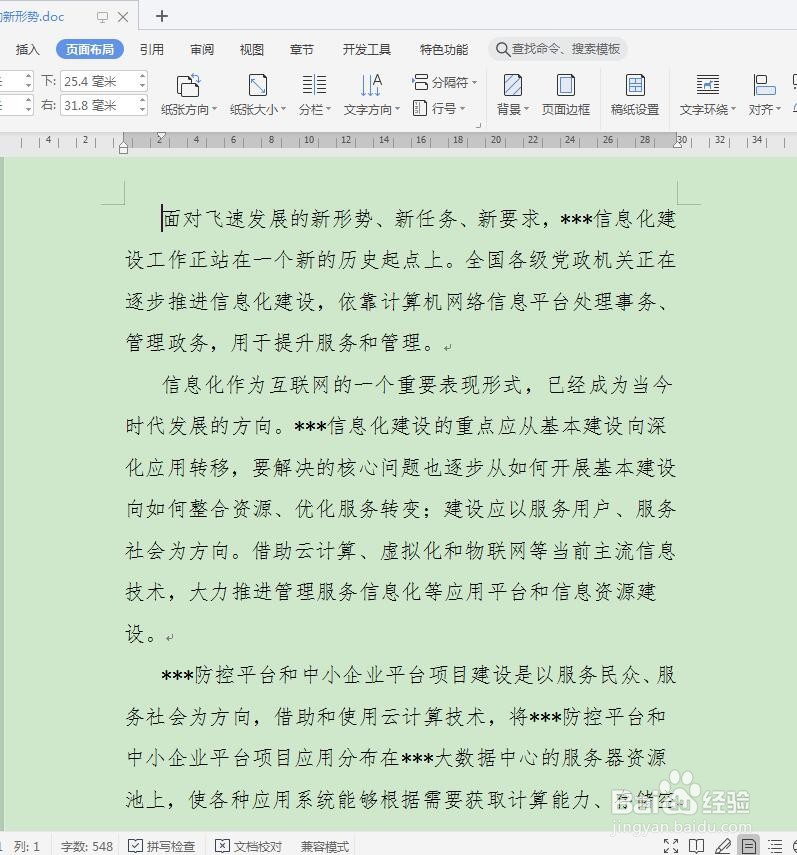
Task: Click the 分隔符 break icon
Action: [x=420, y=82]
